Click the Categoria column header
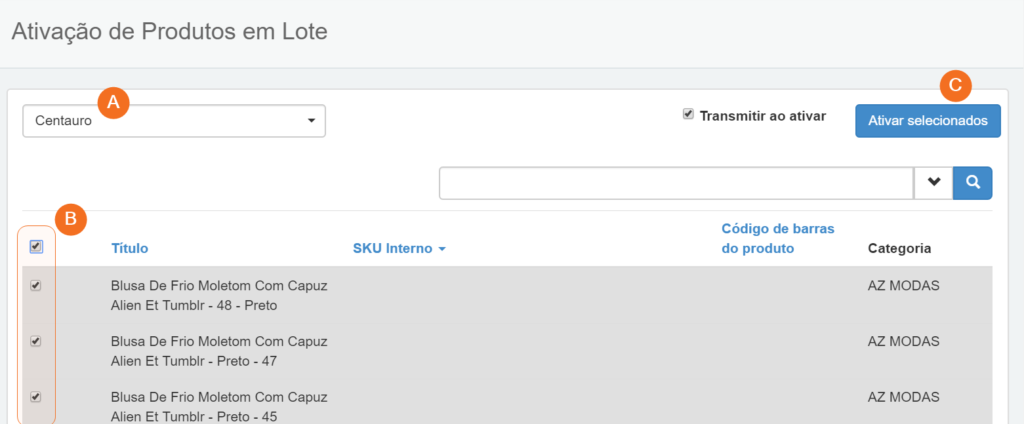The width and height of the screenshot is (1024, 424). (899, 248)
